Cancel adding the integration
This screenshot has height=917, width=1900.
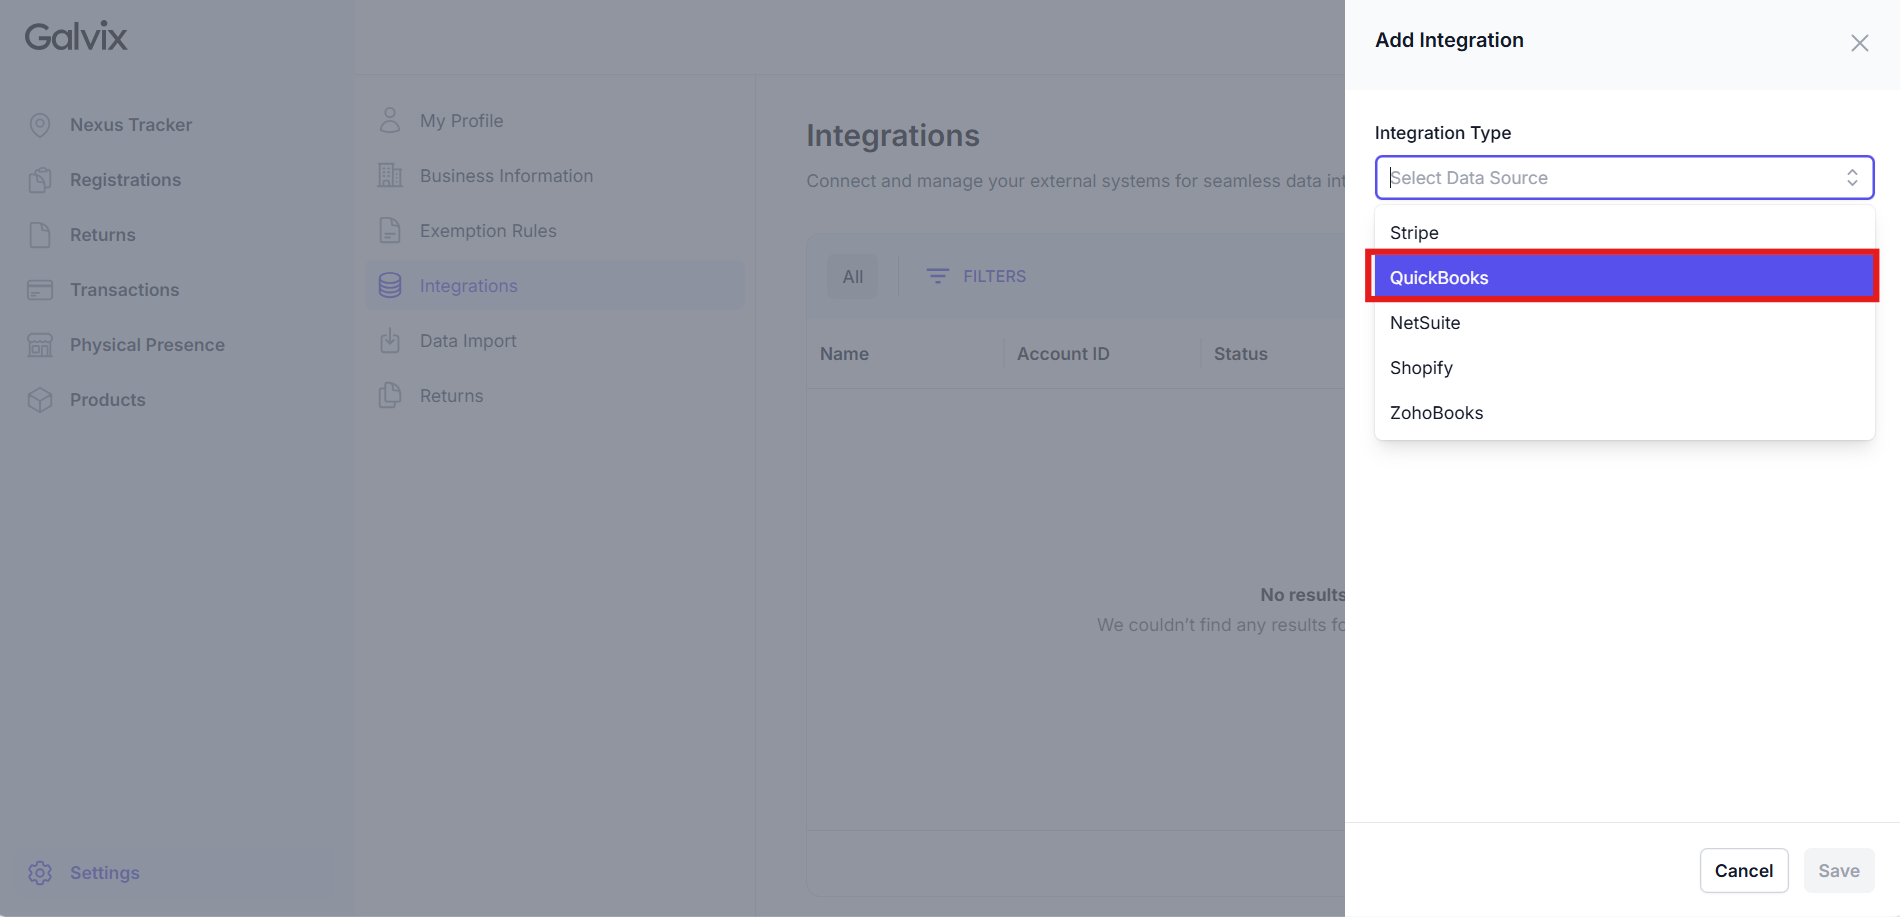(x=1744, y=871)
